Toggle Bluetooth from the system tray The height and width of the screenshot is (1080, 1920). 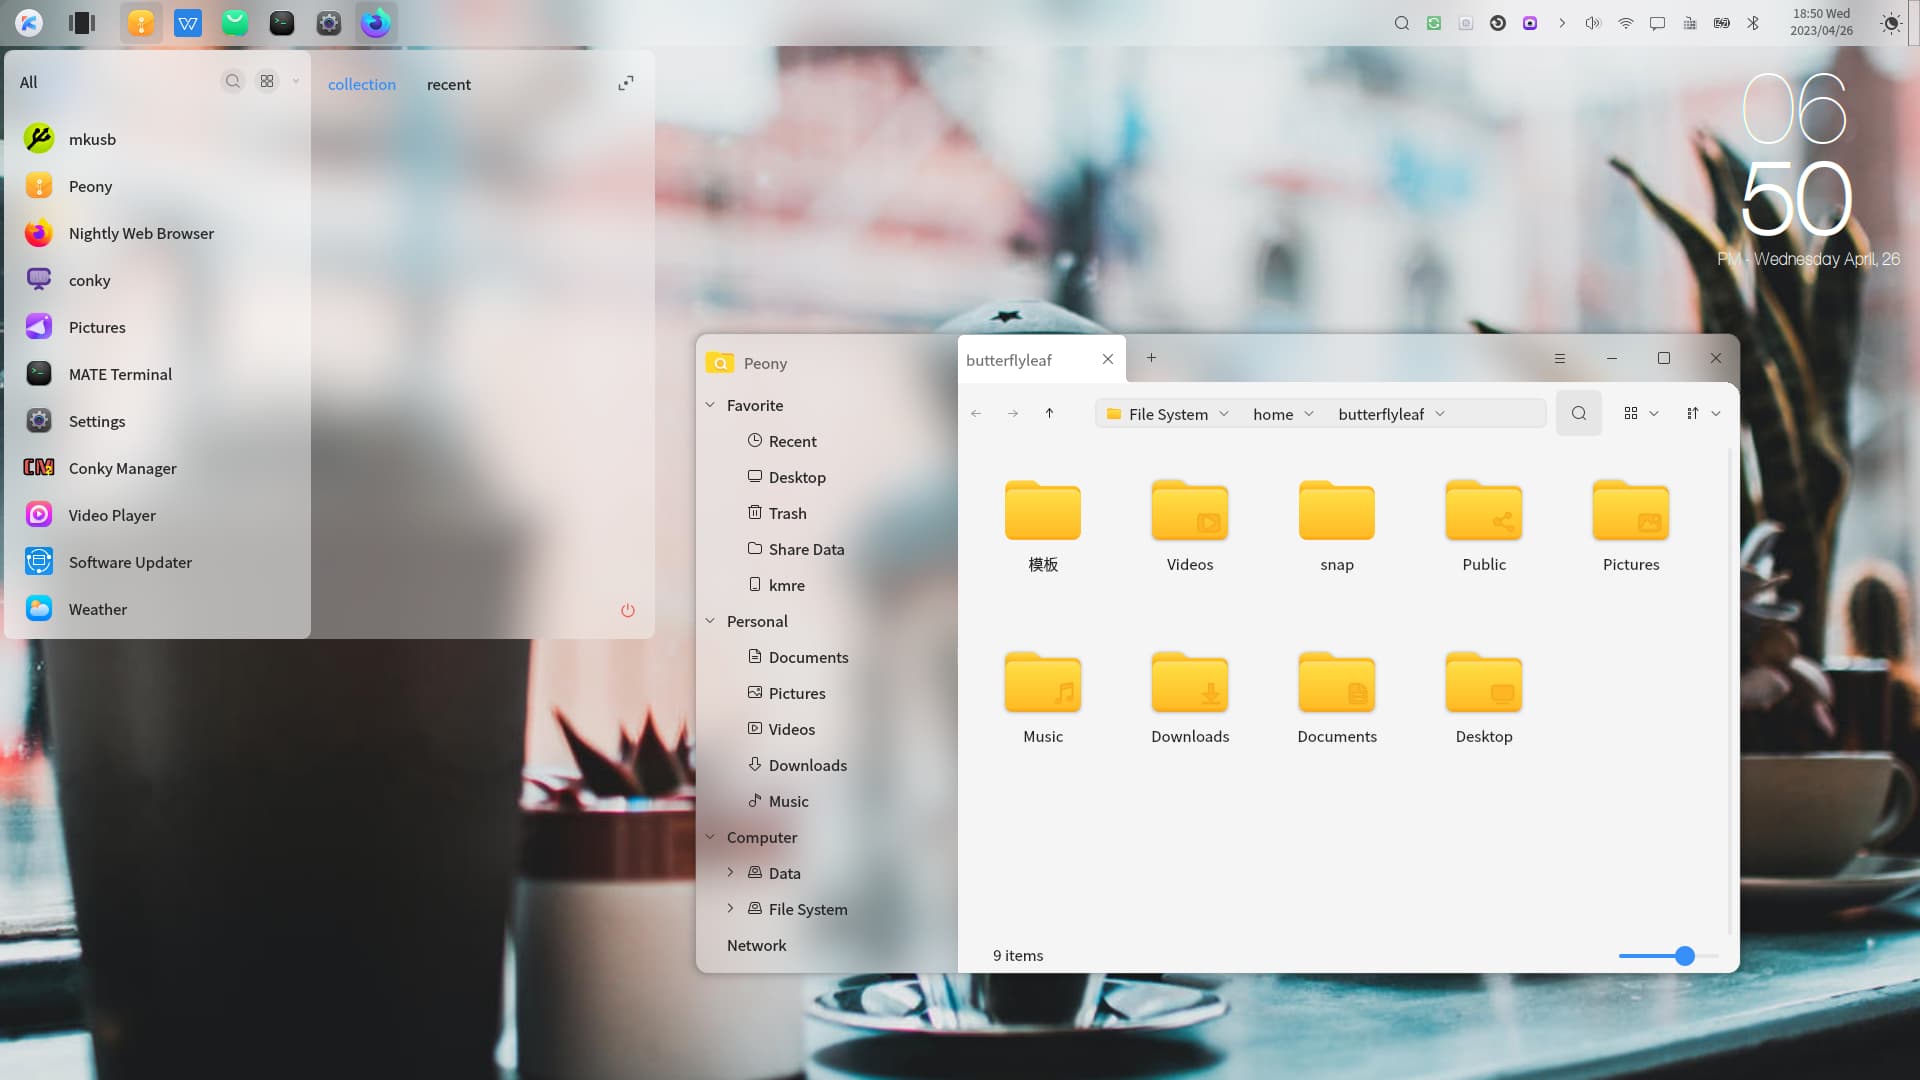pyautogui.click(x=1752, y=23)
